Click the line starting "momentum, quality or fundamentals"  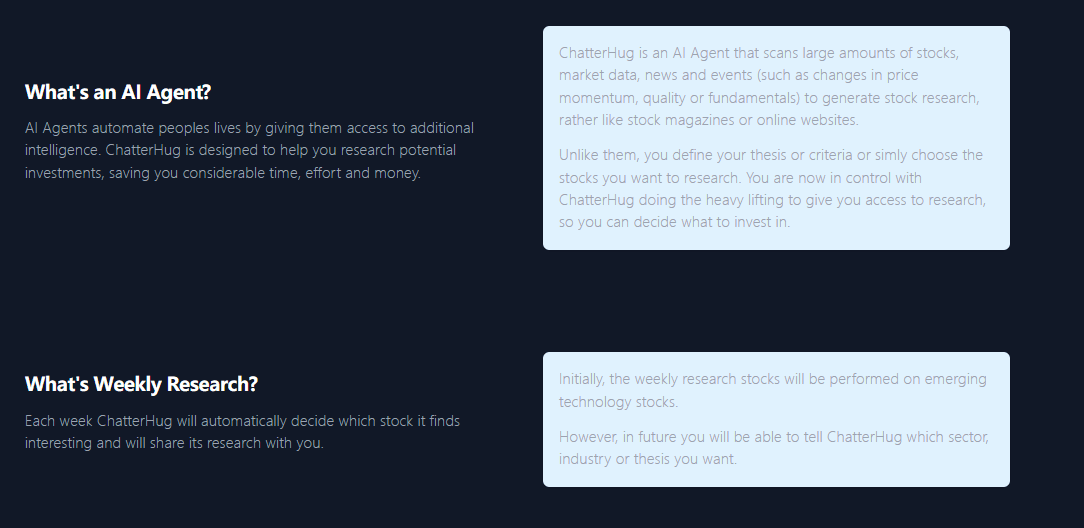point(769,98)
